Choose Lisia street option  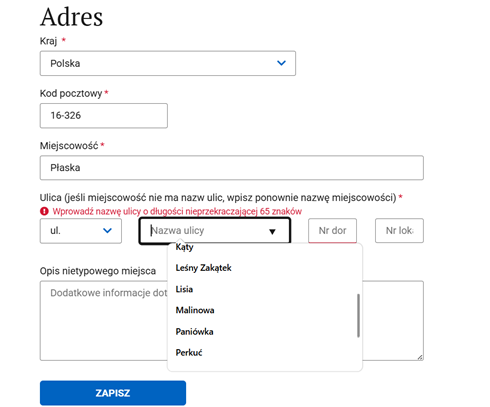point(184,289)
